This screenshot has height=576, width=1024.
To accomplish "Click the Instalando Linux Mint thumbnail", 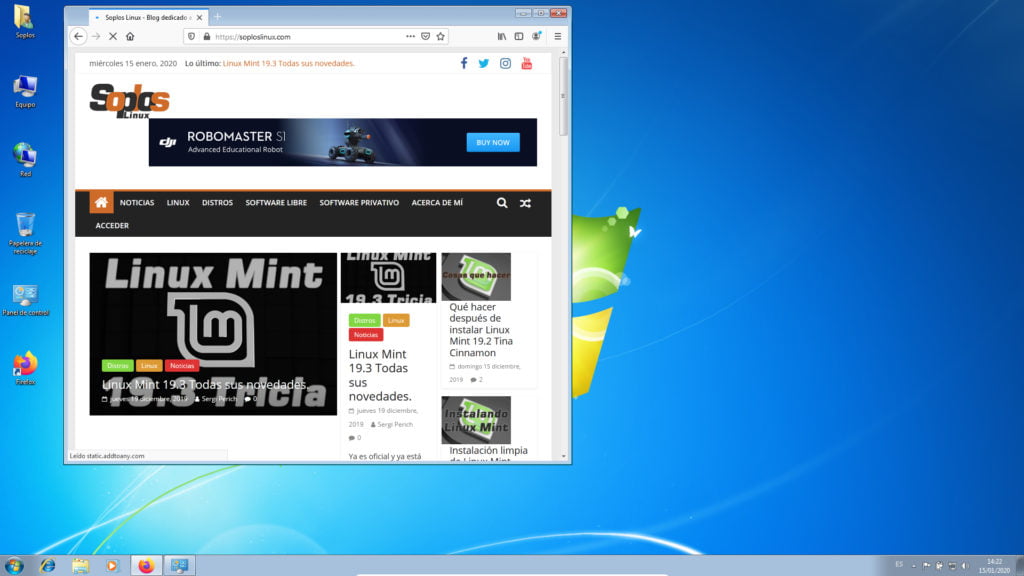I will coord(476,420).
